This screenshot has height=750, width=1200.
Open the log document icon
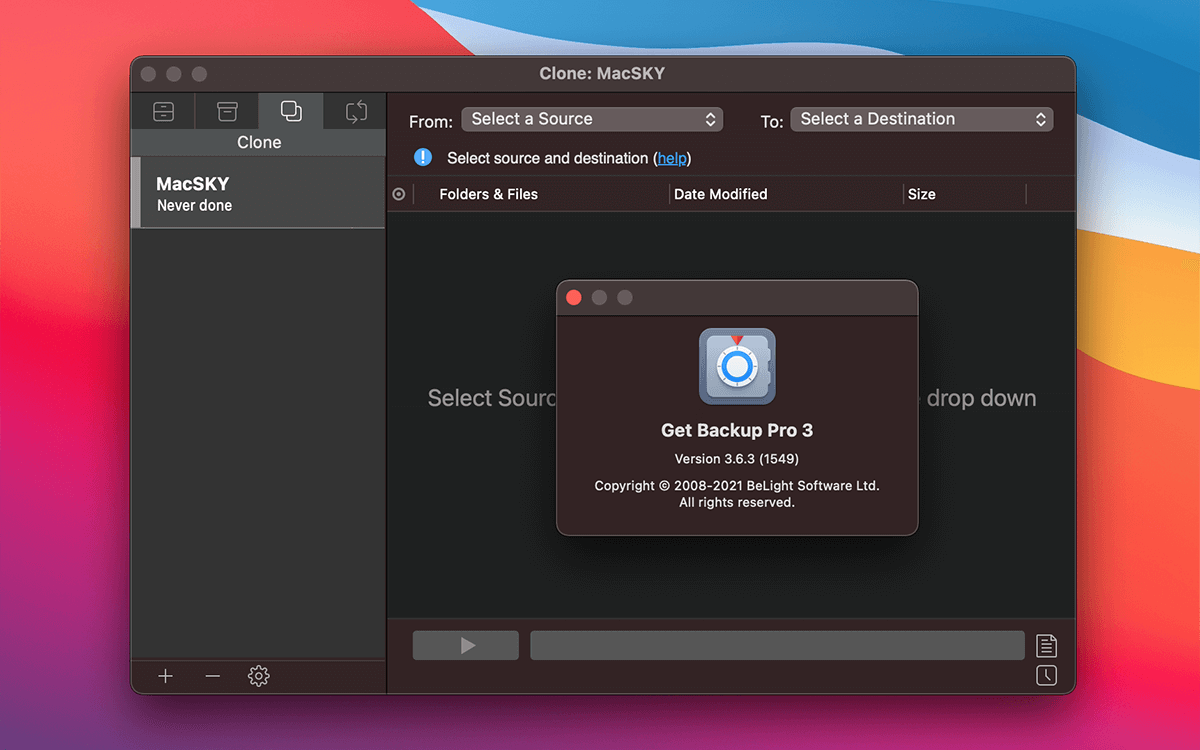(1046, 645)
